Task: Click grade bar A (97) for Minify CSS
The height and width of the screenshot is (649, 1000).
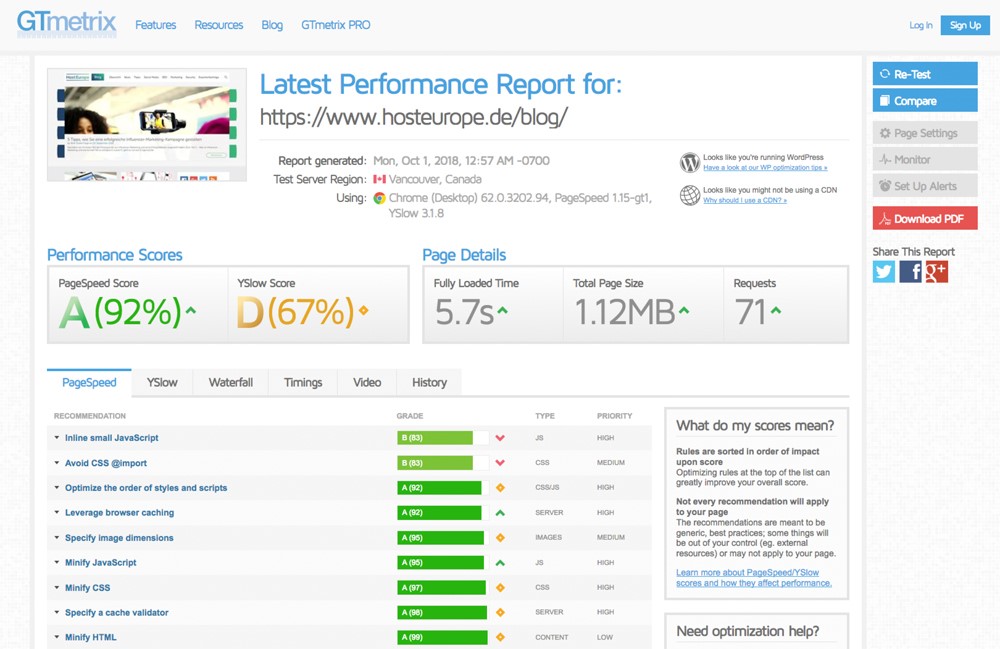Action: 443,587
